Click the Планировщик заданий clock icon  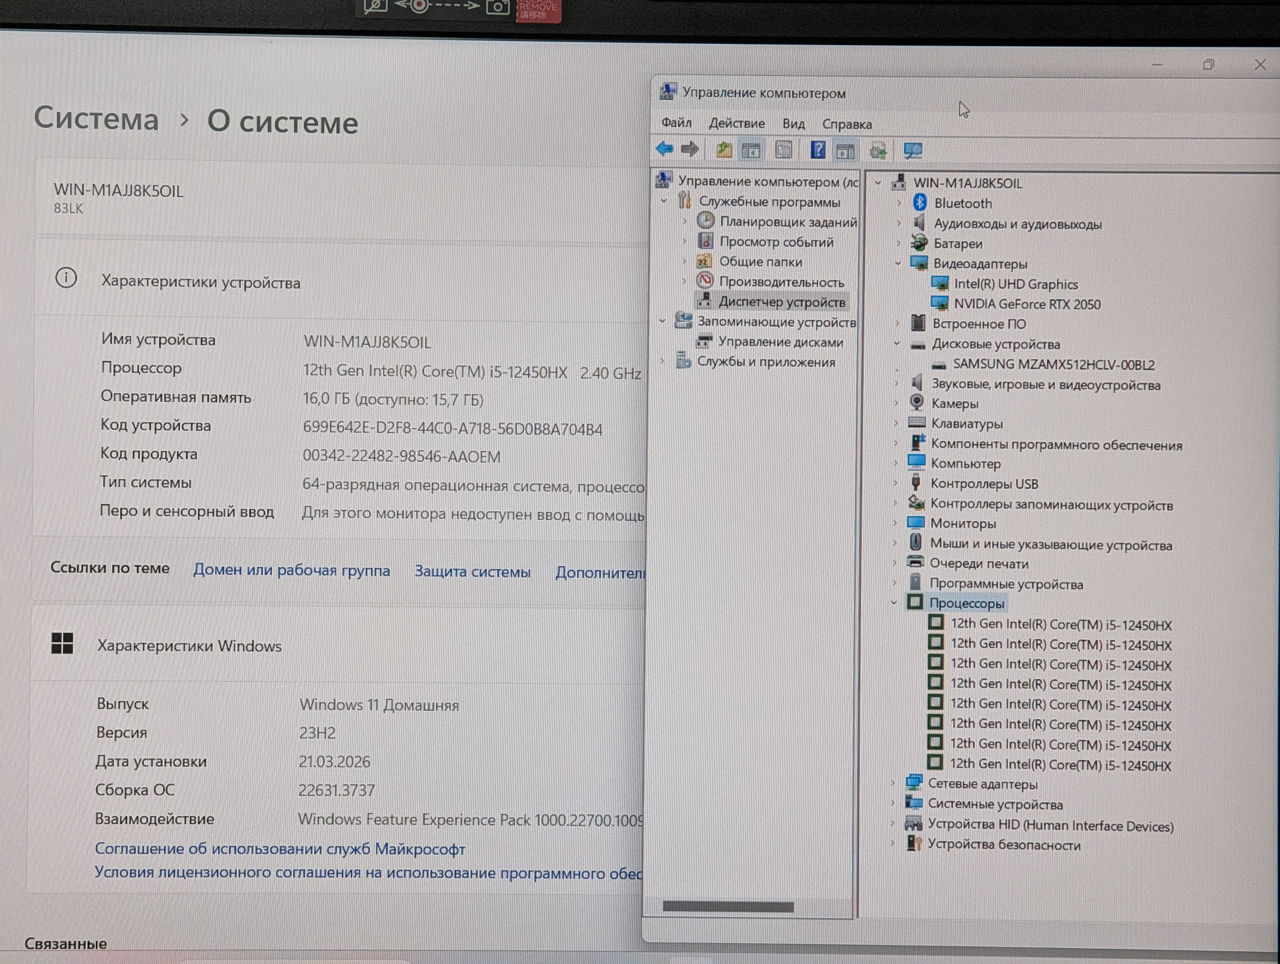point(705,221)
